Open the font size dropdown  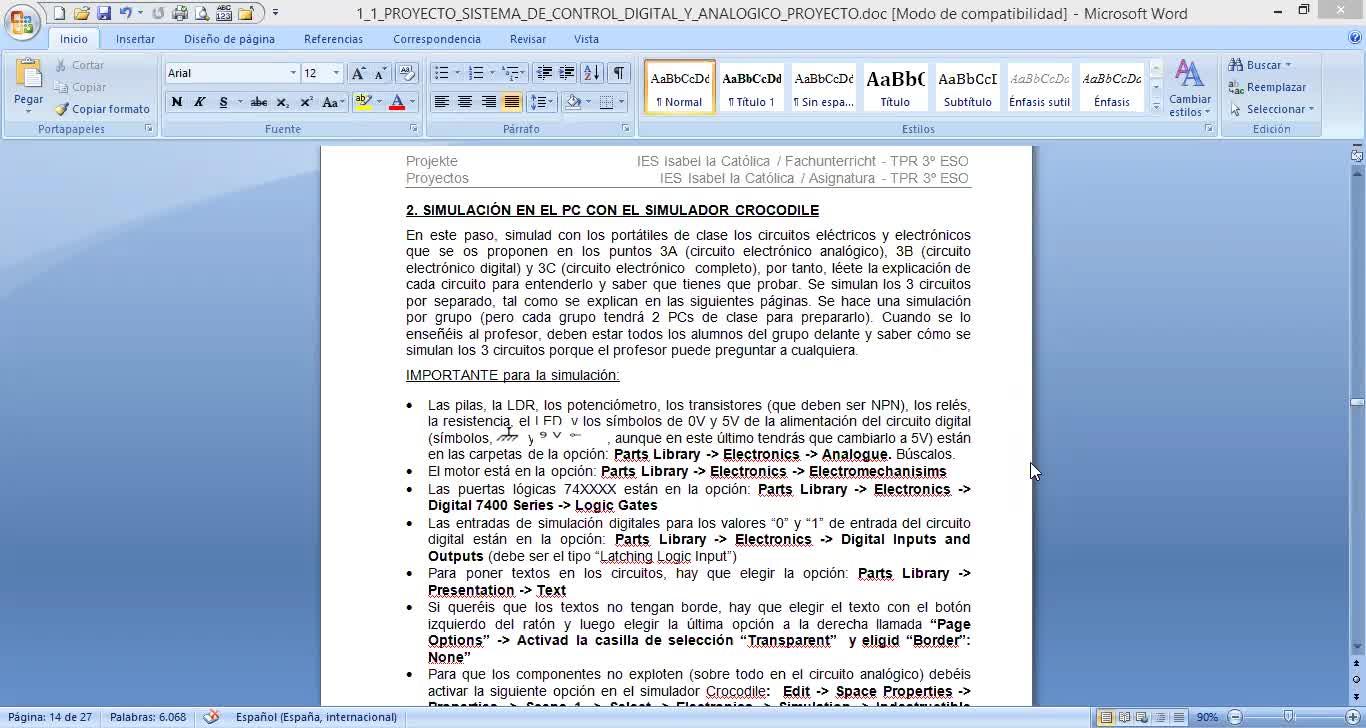[336, 73]
